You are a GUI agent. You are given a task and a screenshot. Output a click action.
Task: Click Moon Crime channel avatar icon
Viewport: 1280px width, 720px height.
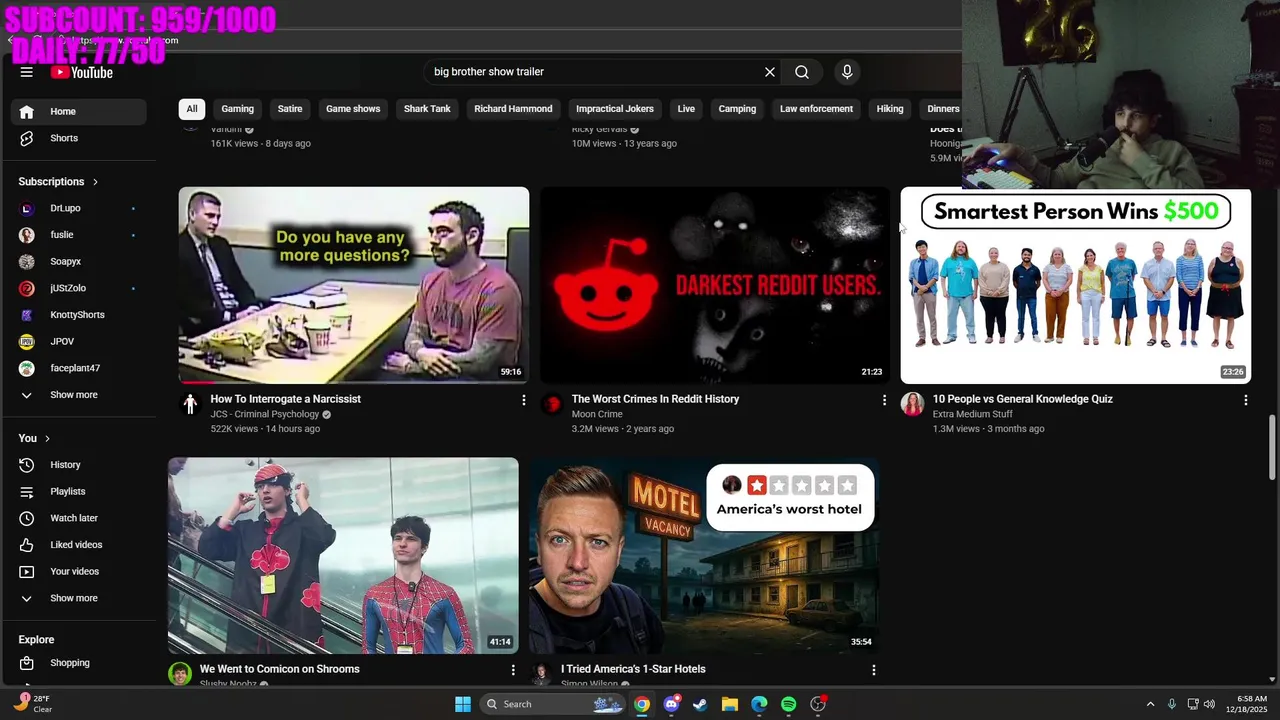point(551,404)
